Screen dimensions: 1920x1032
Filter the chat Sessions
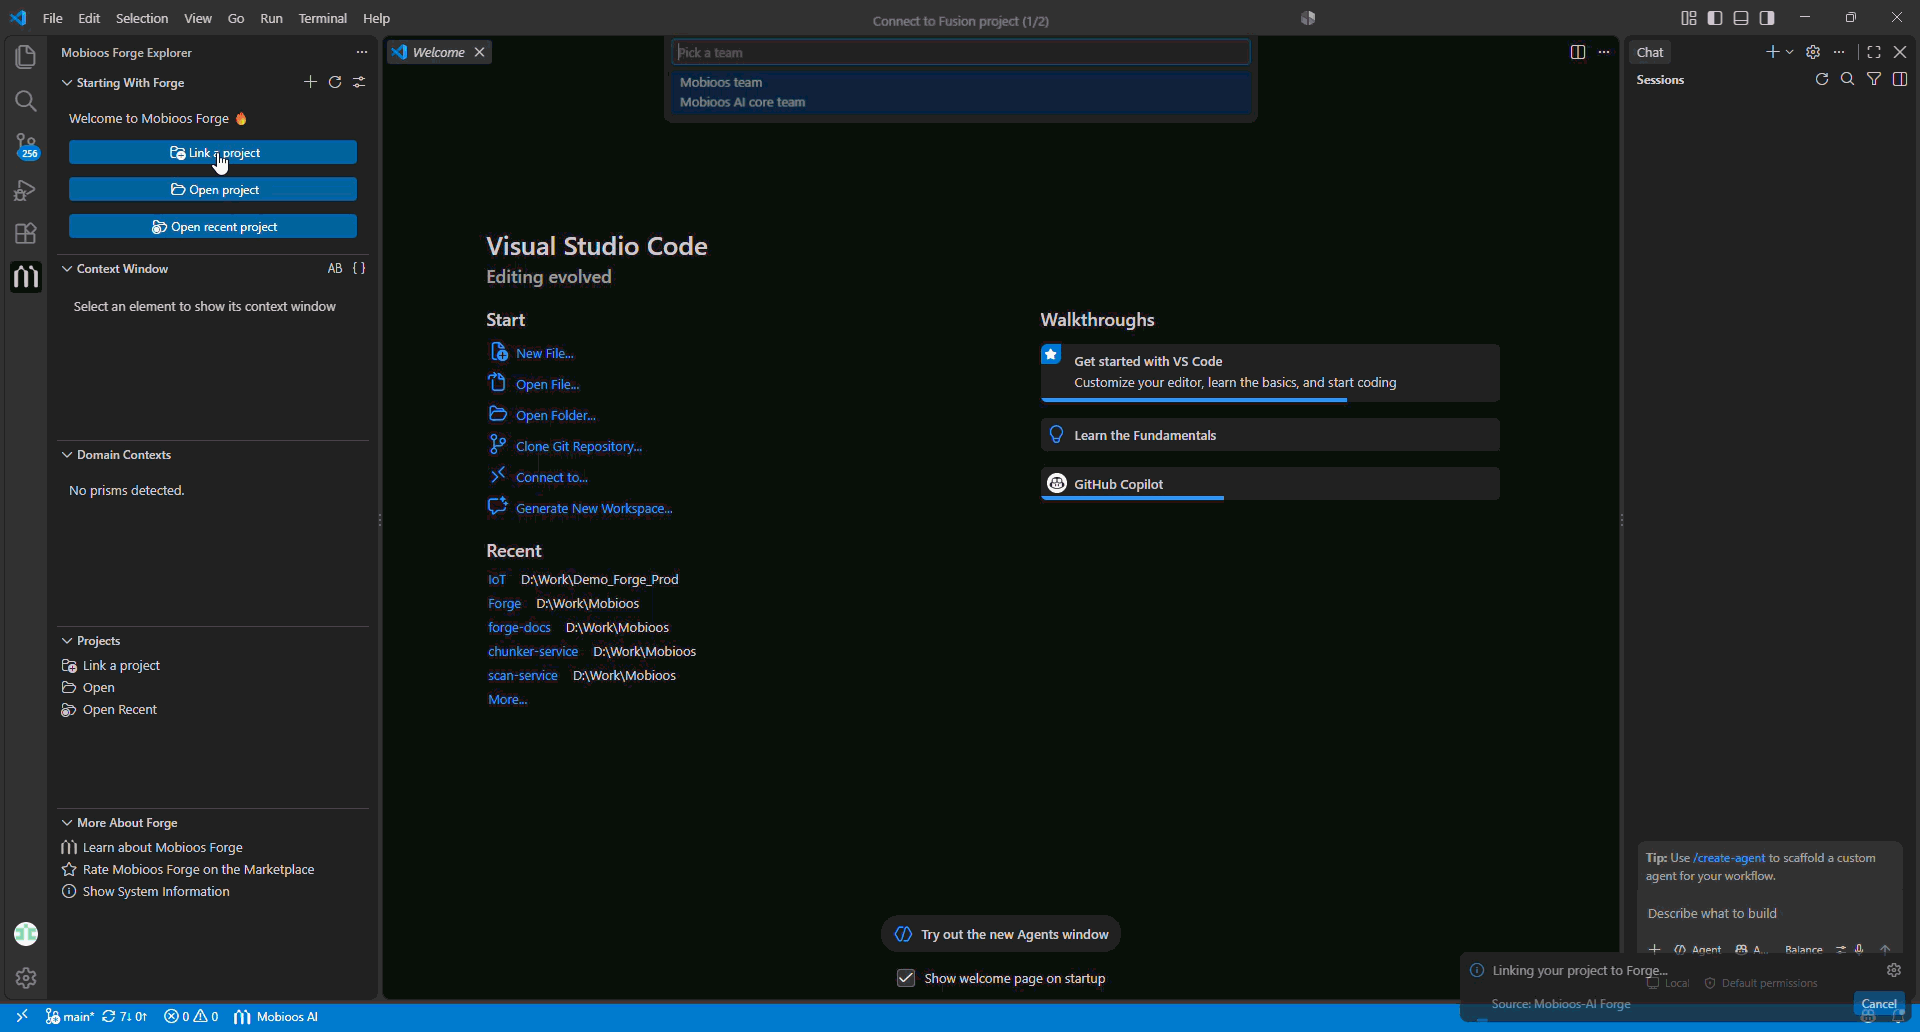point(1874,79)
